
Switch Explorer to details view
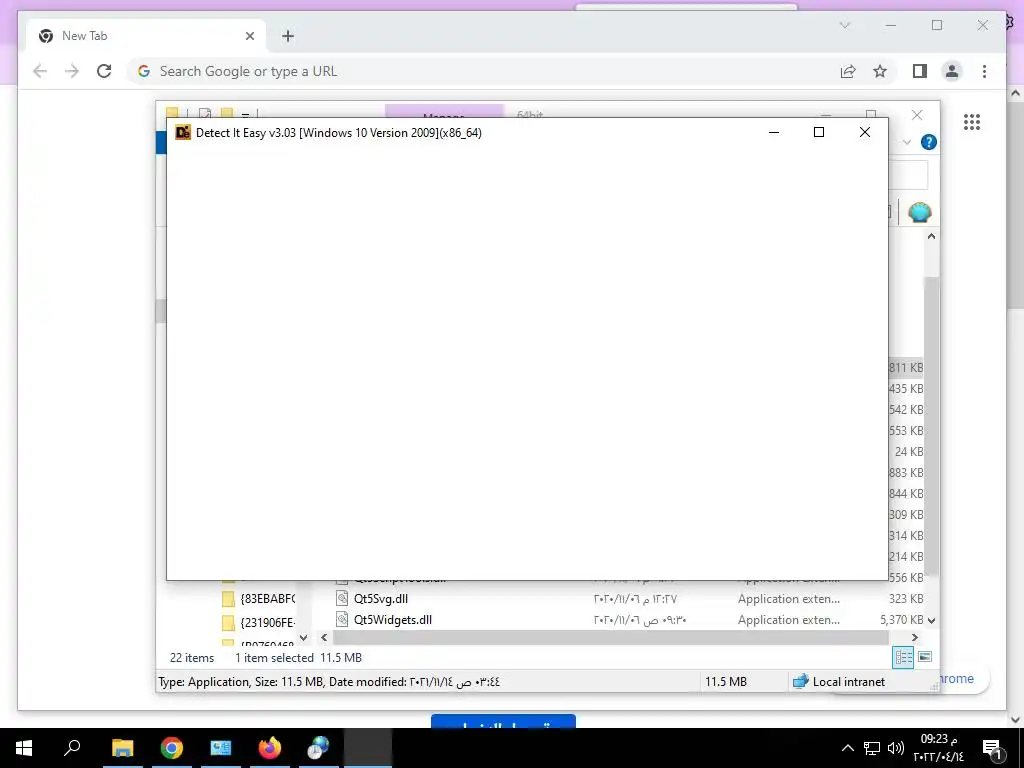tap(903, 657)
